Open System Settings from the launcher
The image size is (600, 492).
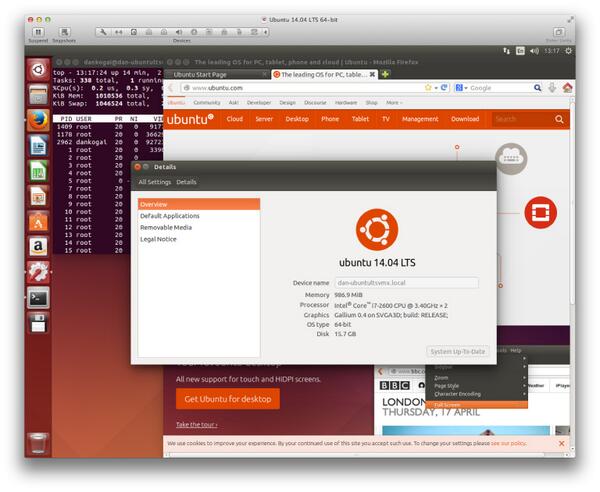click(38, 272)
